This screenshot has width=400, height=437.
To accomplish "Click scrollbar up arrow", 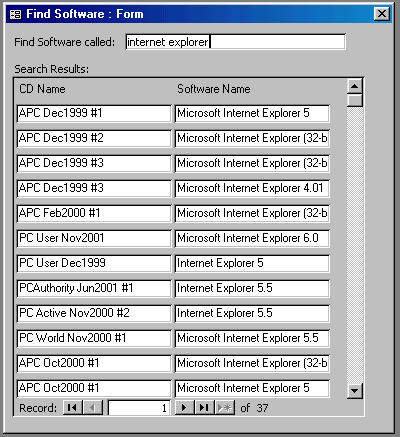I will [x=355, y=87].
